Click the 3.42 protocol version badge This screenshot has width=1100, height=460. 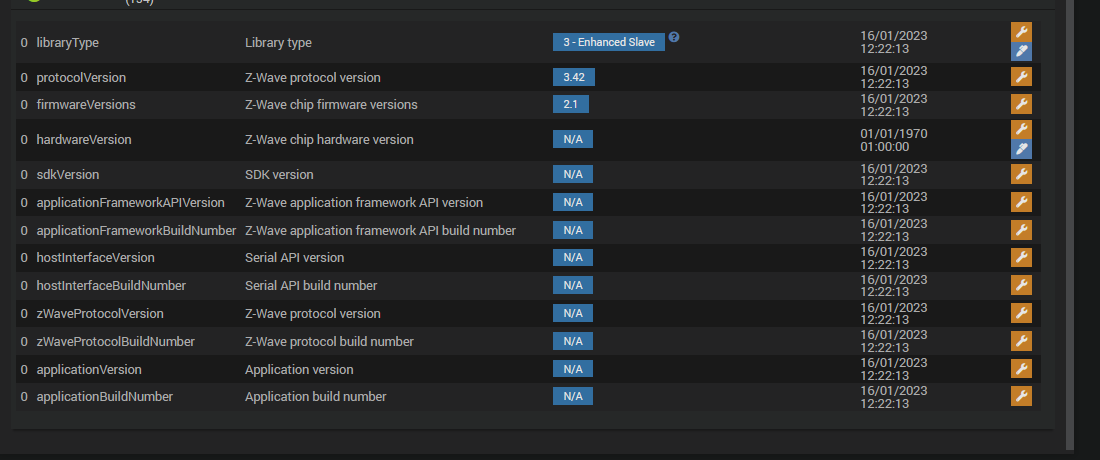pos(573,77)
